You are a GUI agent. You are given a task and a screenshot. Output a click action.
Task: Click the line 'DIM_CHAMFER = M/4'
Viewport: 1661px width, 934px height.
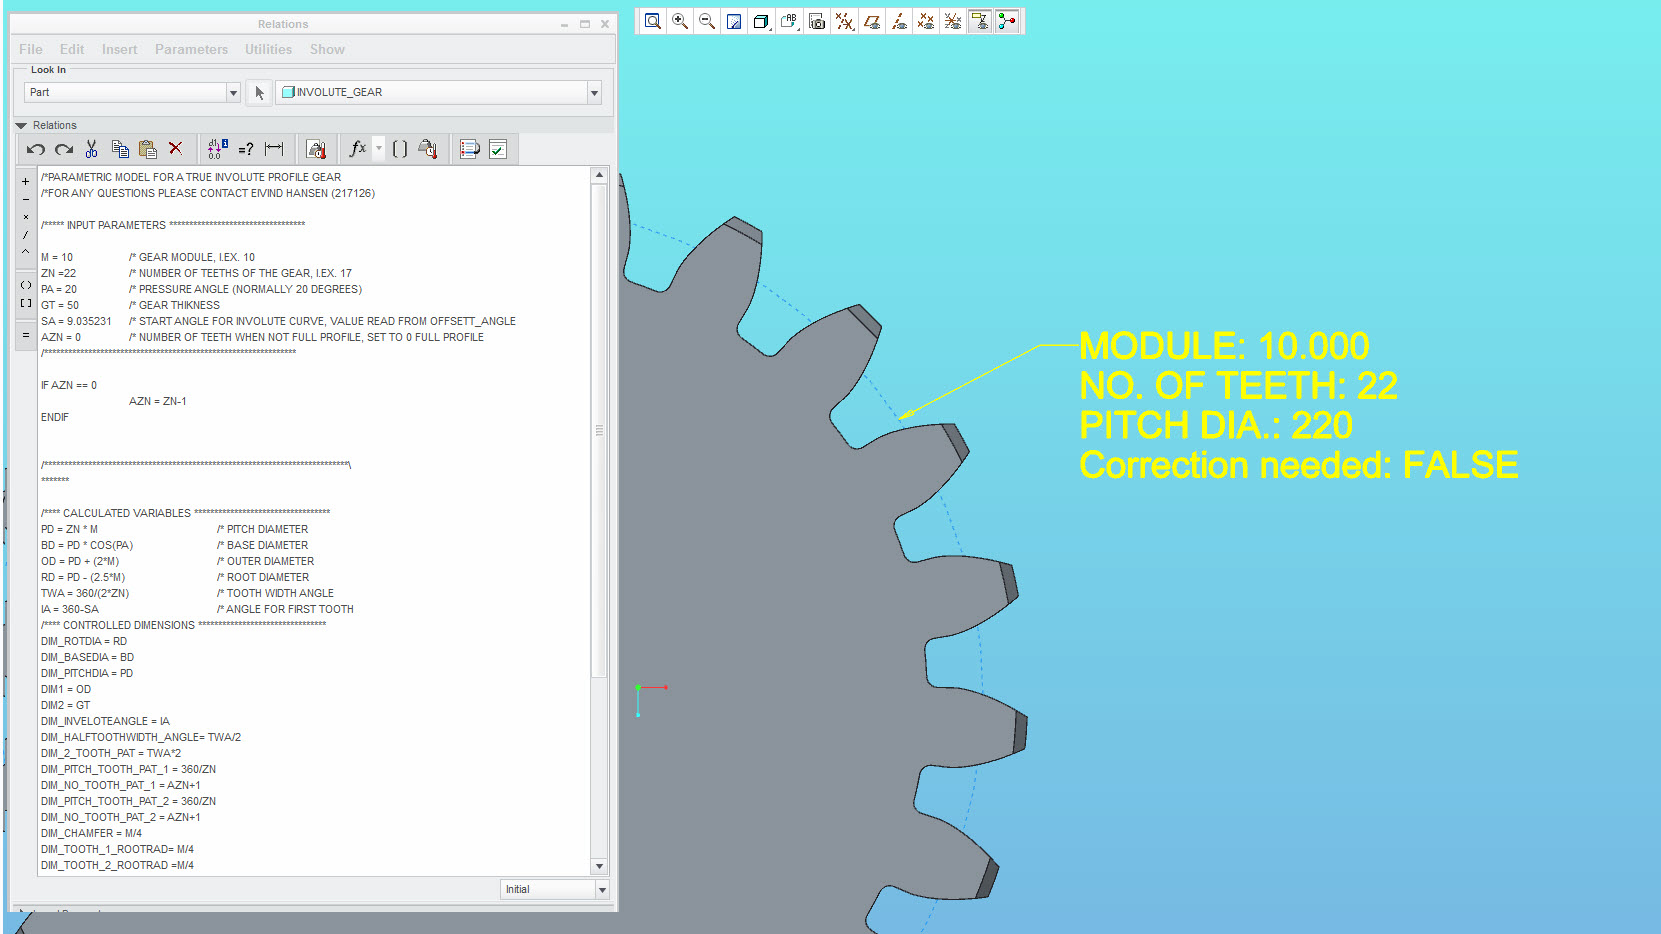point(91,833)
